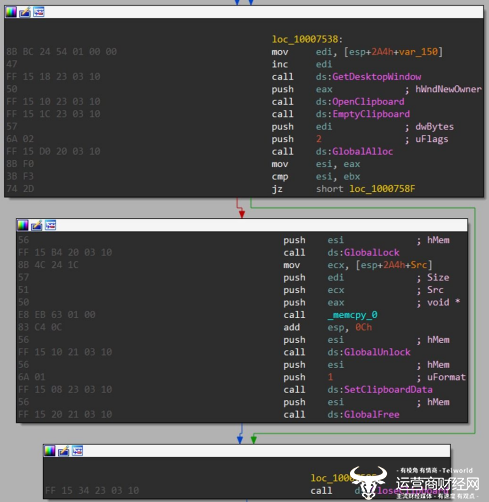Click the group icon of the bottom block
The height and width of the screenshot is (502, 489).
pyautogui.click(x=77, y=451)
